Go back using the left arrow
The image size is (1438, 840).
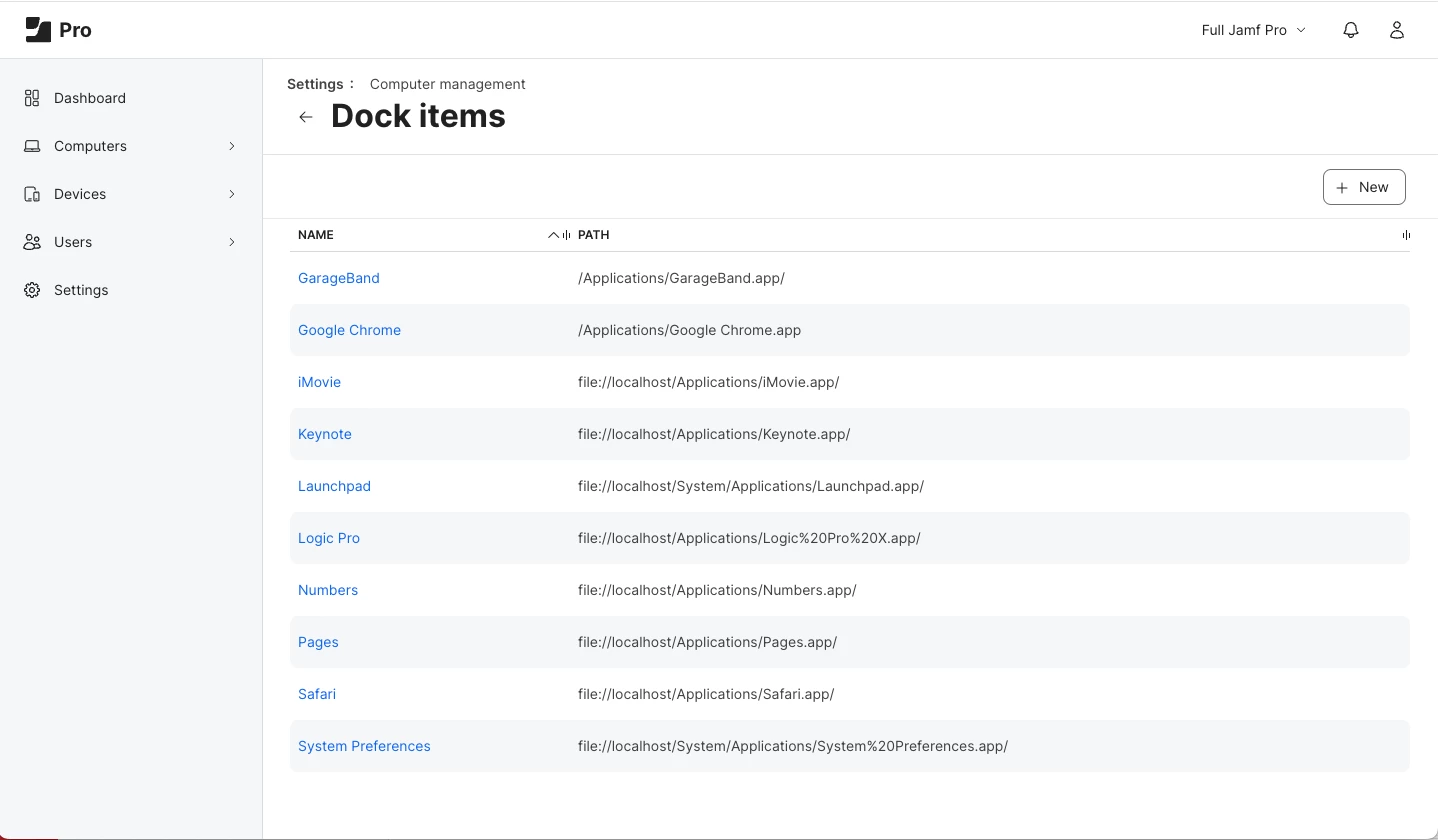[x=306, y=117]
